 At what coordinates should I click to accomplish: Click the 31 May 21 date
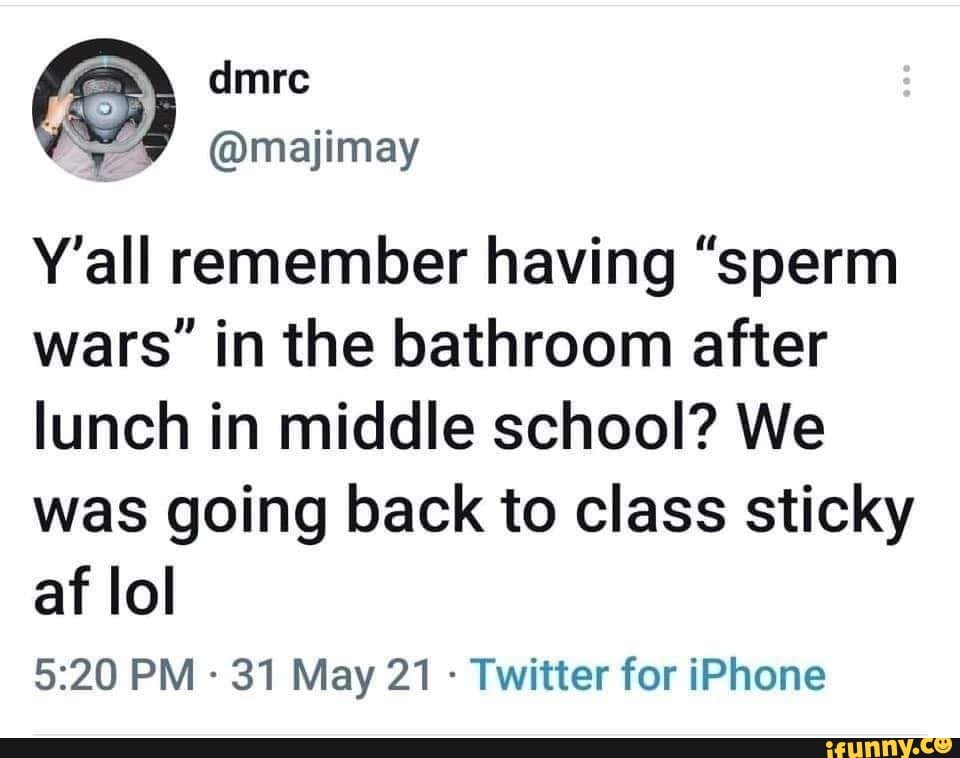point(331,675)
